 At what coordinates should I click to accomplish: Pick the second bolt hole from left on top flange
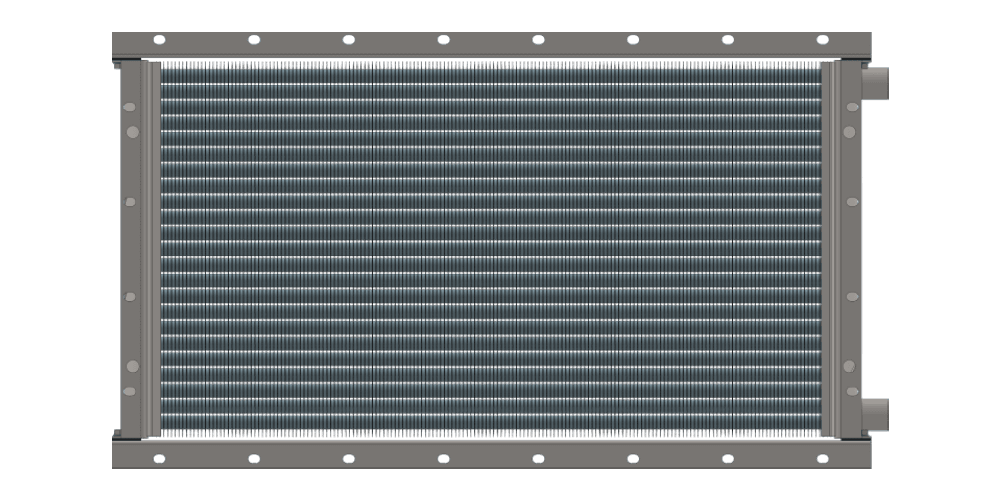click(x=254, y=40)
